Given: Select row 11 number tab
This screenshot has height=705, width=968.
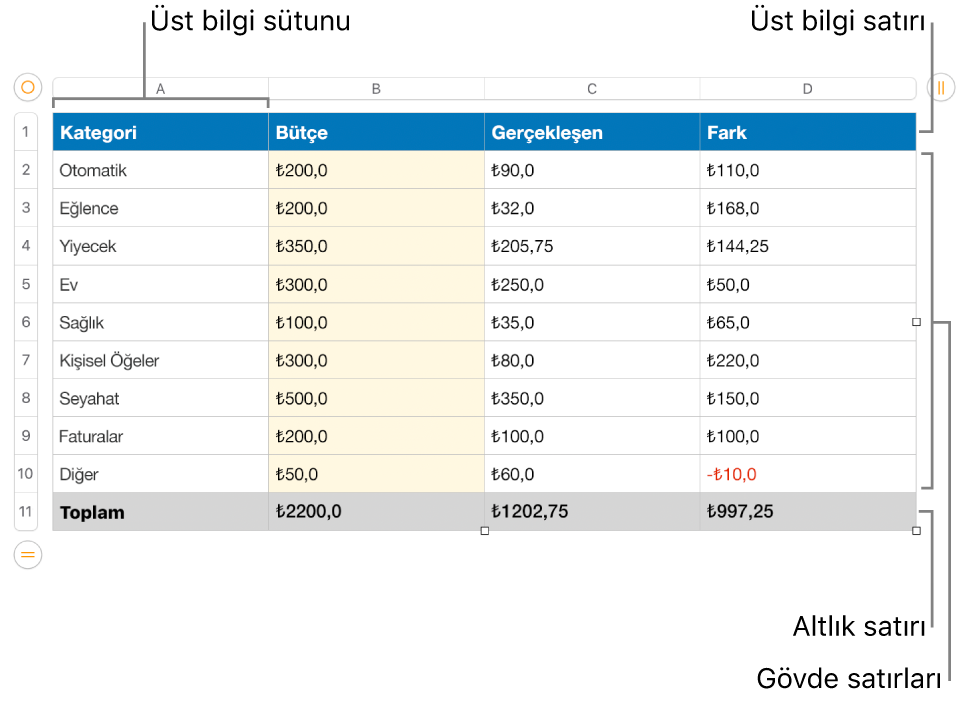Looking at the screenshot, I should (26, 511).
